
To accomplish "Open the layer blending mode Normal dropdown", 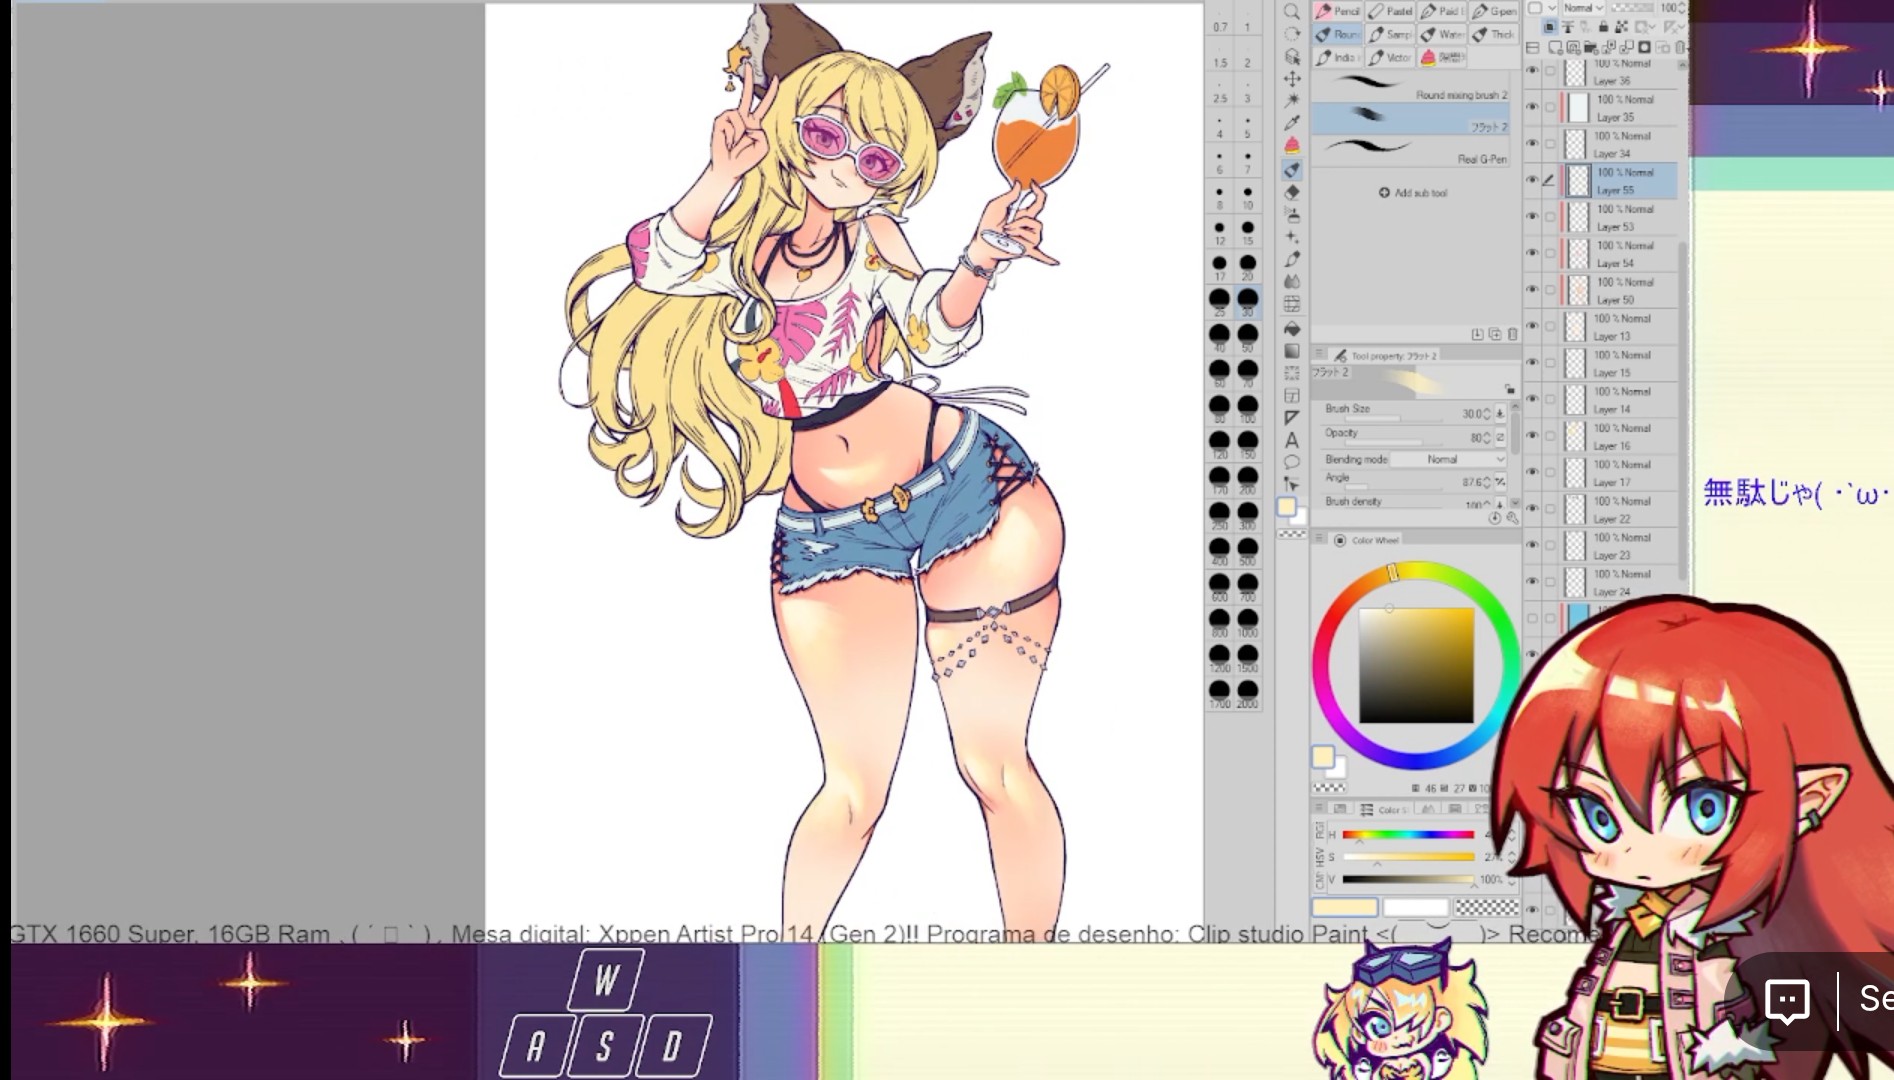I will 1583,8.
